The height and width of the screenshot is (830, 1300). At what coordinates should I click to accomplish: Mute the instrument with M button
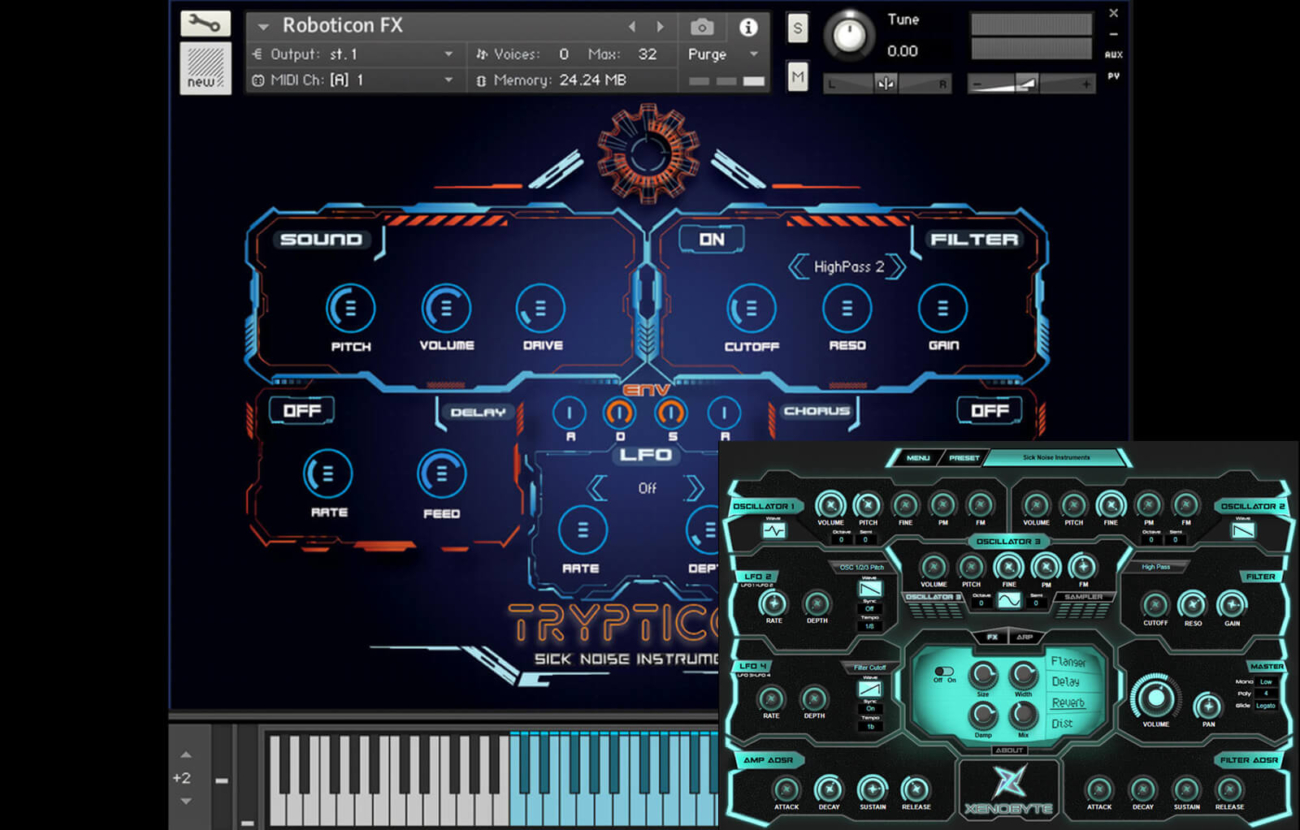[797, 77]
